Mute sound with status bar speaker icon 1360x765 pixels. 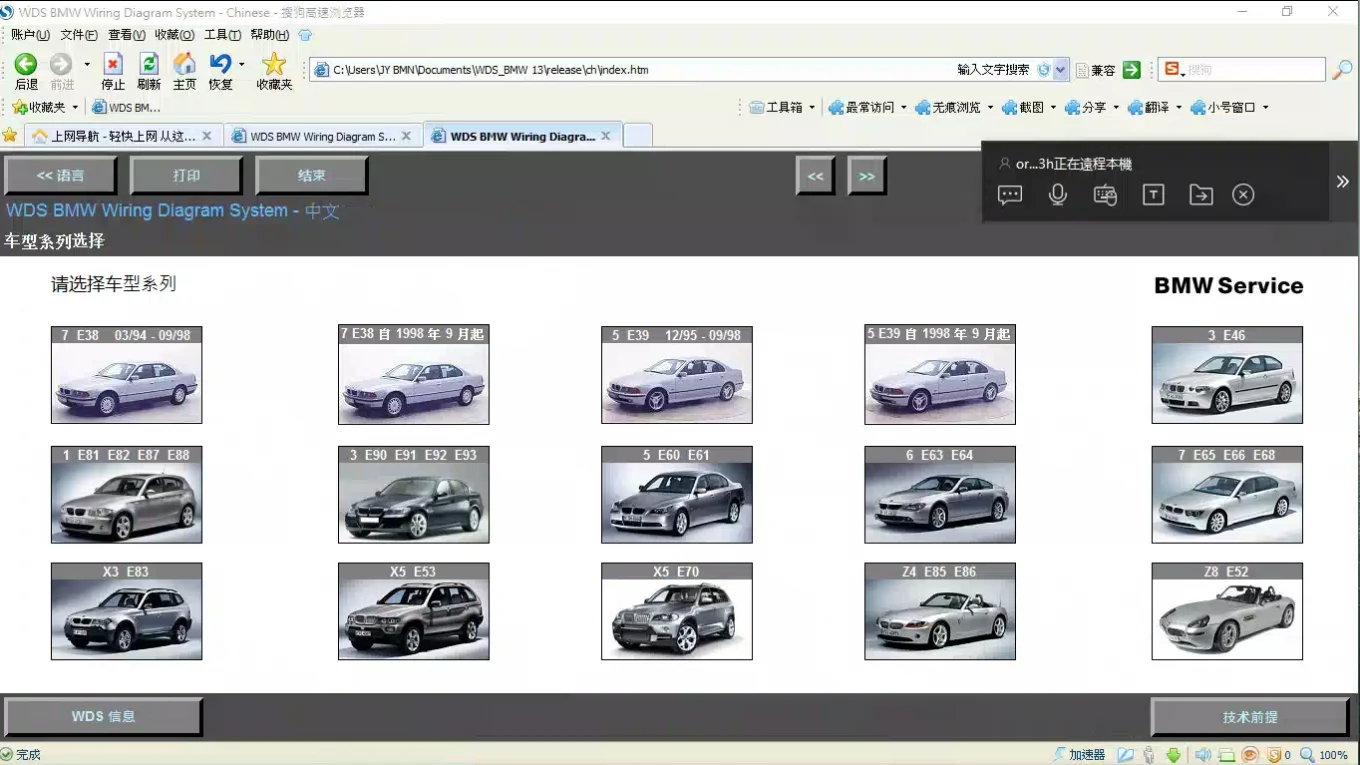point(1203,755)
